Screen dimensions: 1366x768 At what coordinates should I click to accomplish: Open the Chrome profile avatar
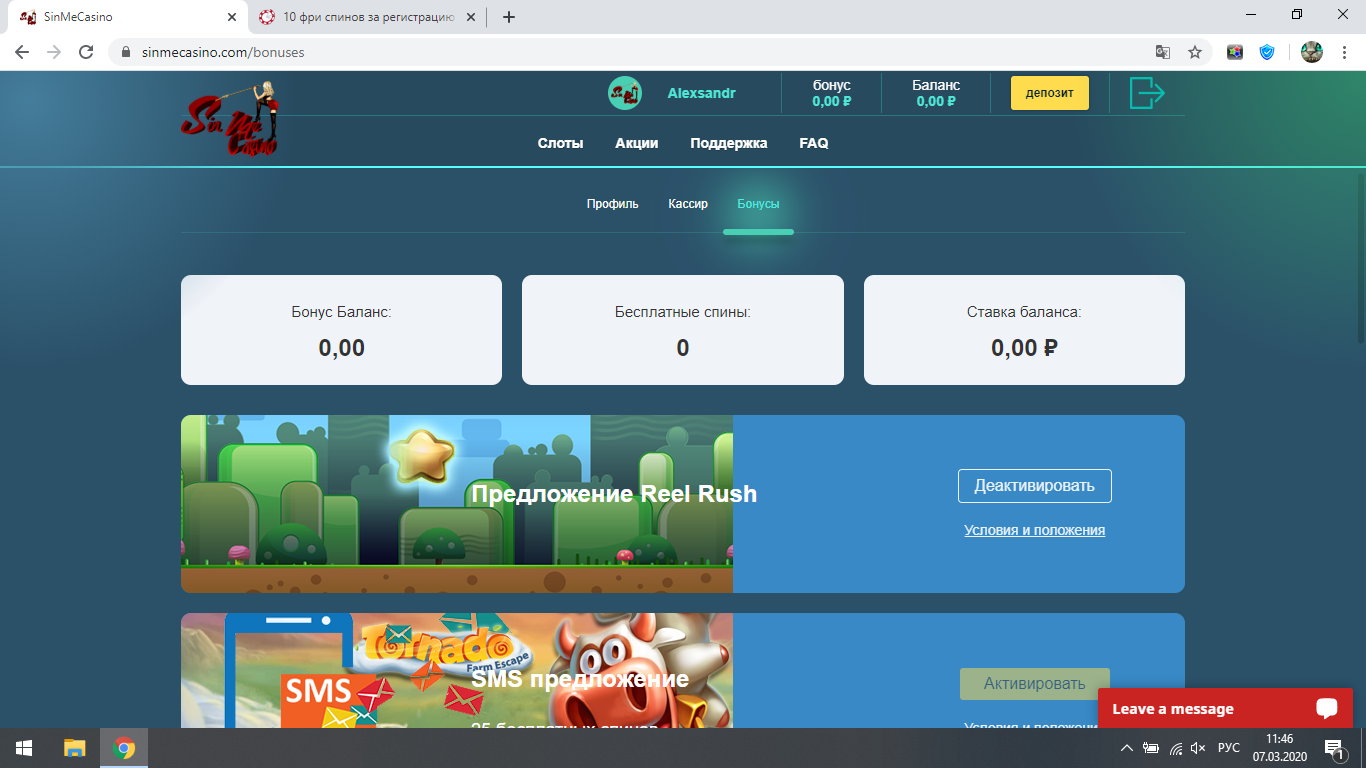1312,52
